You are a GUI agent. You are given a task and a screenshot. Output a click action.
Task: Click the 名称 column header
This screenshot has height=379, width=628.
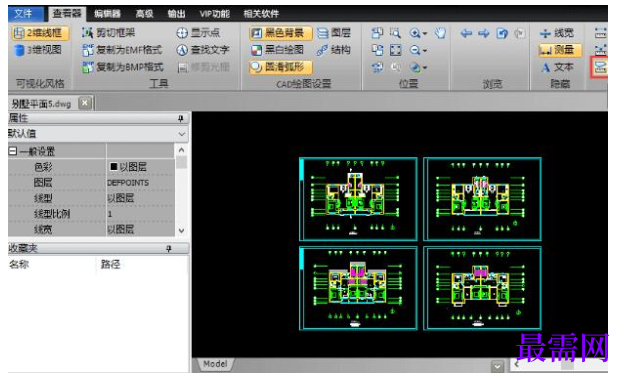click(x=19, y=264)
